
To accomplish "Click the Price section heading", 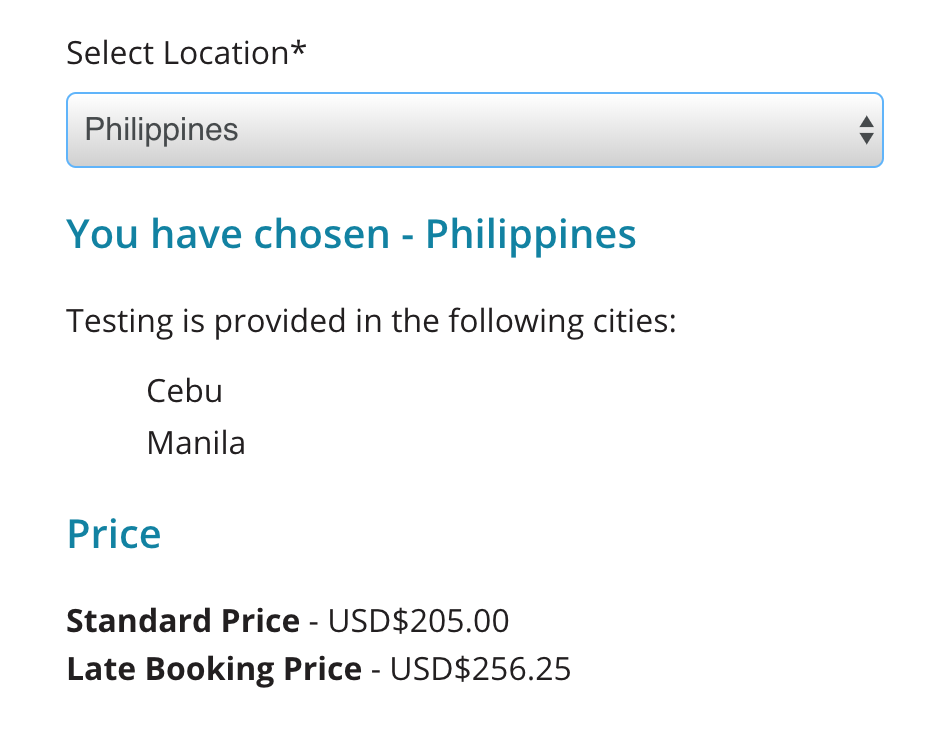I will tap(114, 534).
